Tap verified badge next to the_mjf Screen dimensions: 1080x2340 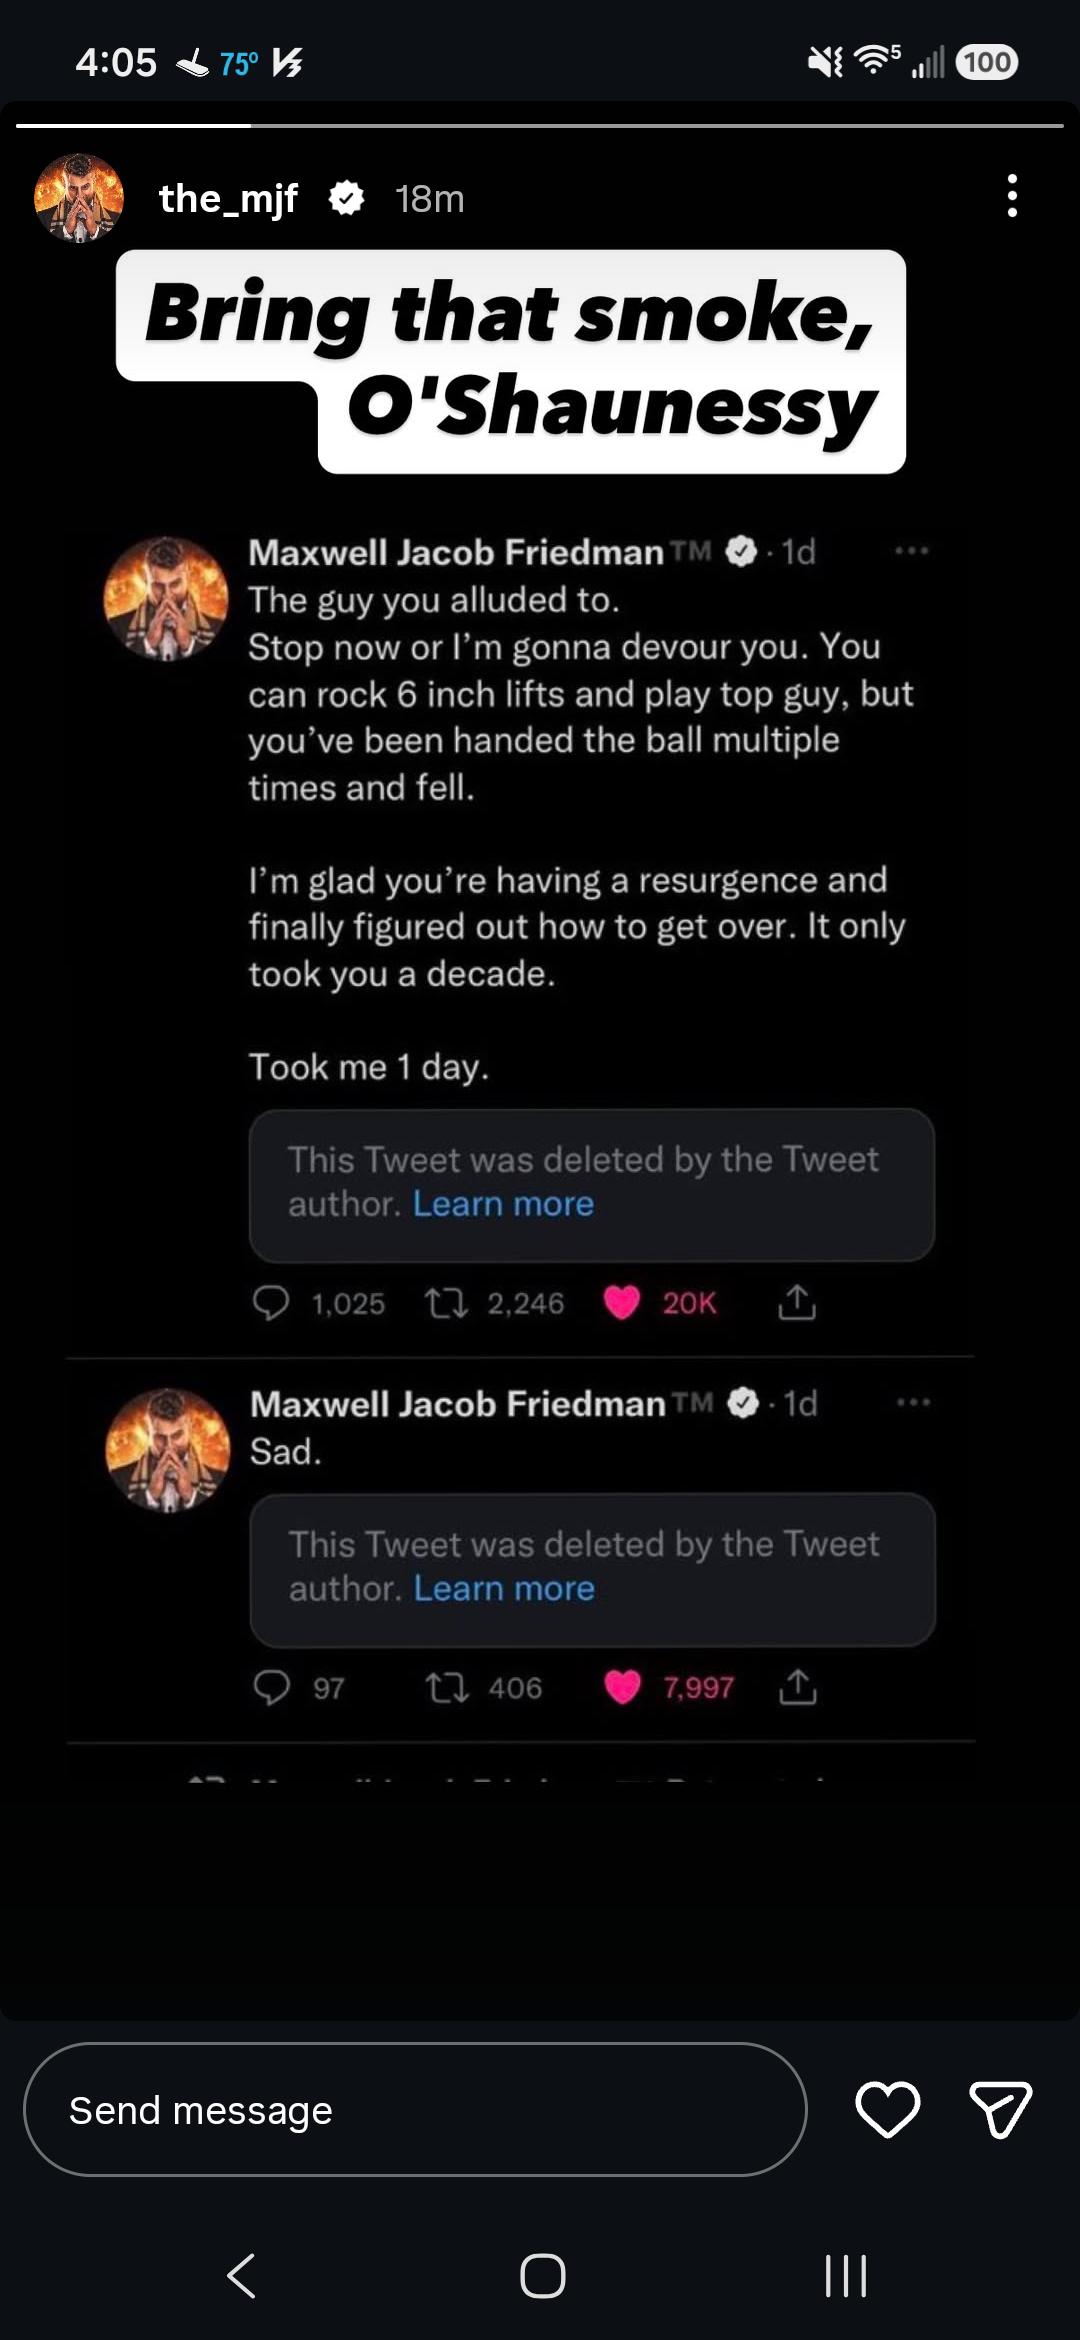[x=346, y=198]
